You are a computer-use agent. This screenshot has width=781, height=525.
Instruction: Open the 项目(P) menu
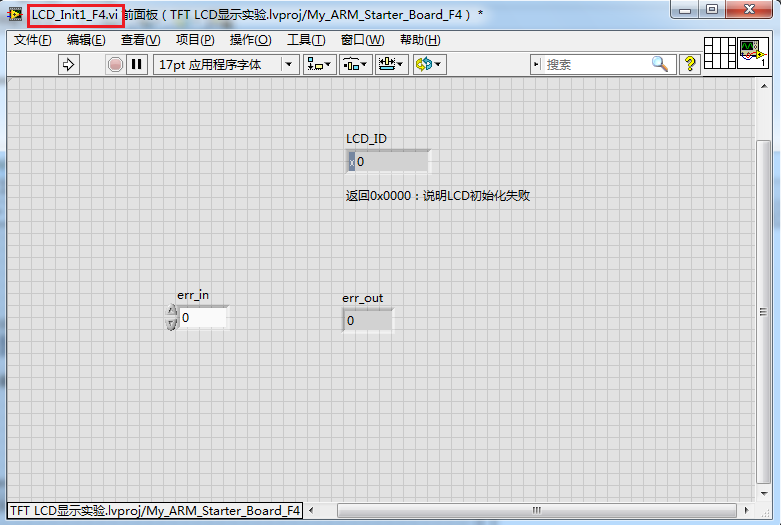[x=195, y=40]
